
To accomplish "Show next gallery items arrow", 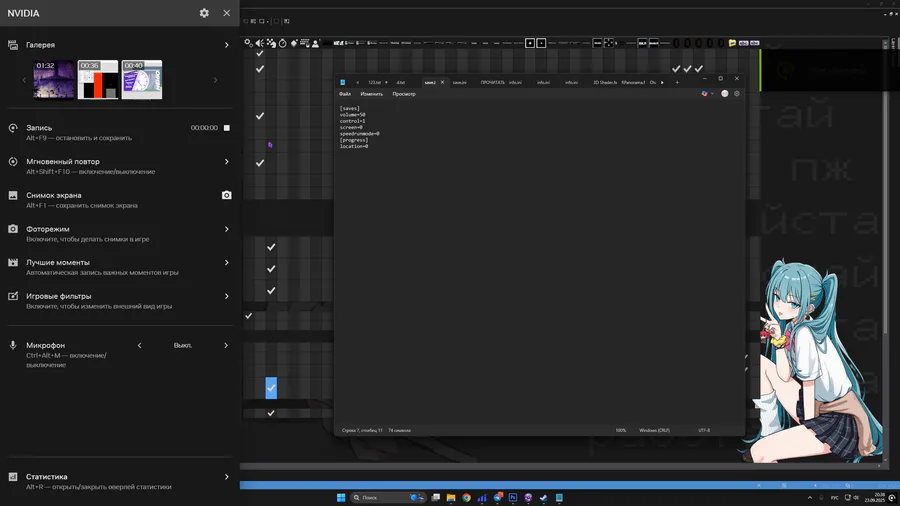I will pyautogui.click(x=215, y=80).
